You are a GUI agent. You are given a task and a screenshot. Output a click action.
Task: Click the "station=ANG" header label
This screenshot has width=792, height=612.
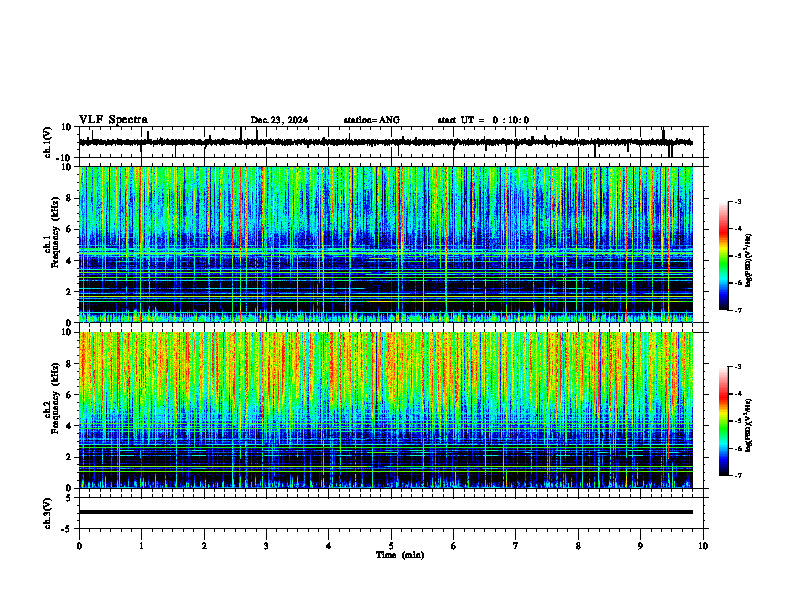point(372,120)
